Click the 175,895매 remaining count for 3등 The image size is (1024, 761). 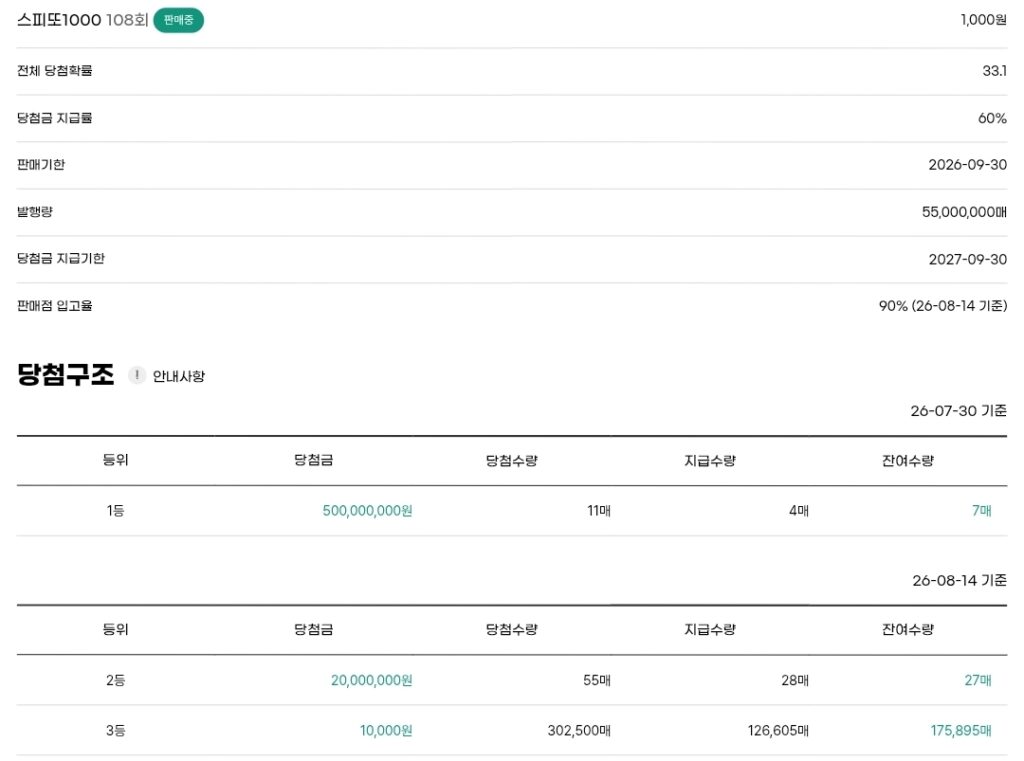click(x=961, y=730)
